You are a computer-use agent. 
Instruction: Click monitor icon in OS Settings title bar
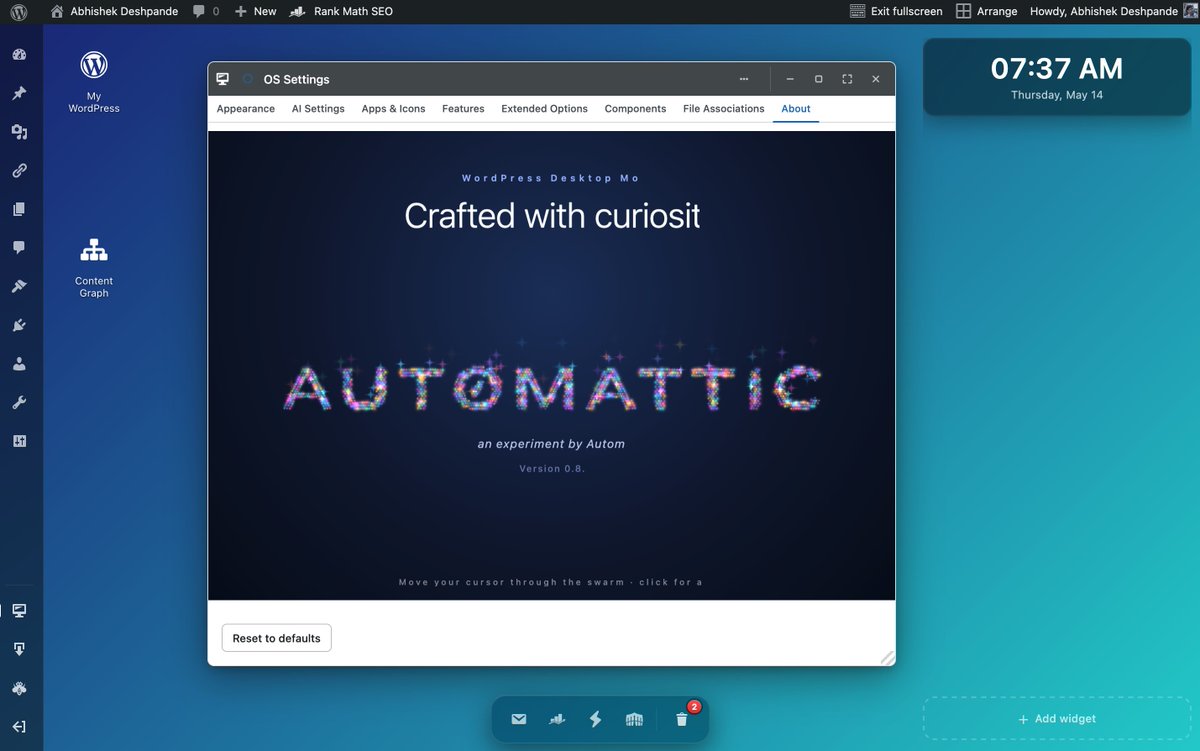coord(222,79)
